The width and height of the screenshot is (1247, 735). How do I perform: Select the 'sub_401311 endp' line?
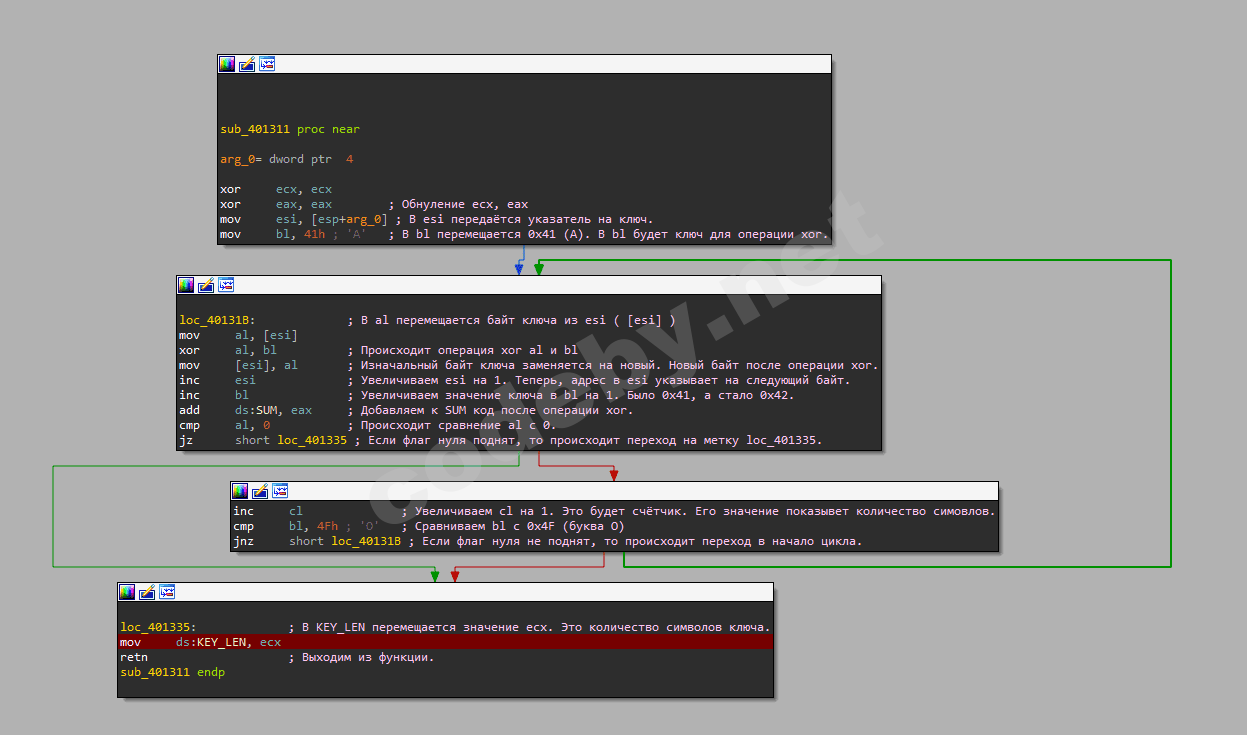pyautogui.click(x=172, y=672)
